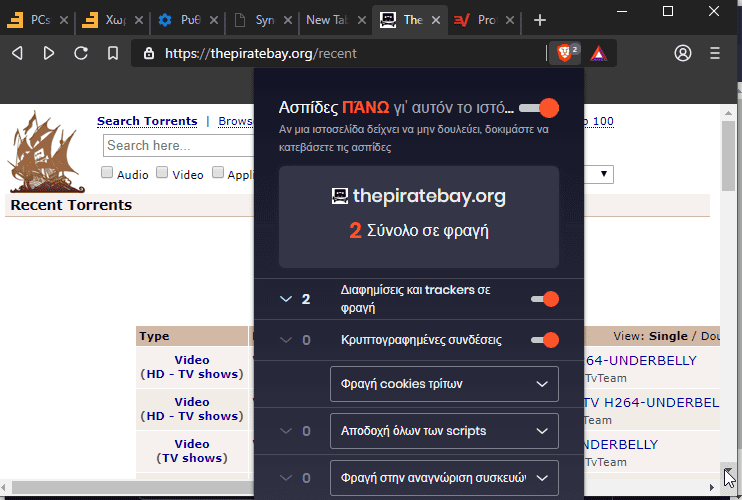Image resolution: width=742 pixels, height=500 pixels.
Task: Click the address bar URL
Action: point(260,53)
